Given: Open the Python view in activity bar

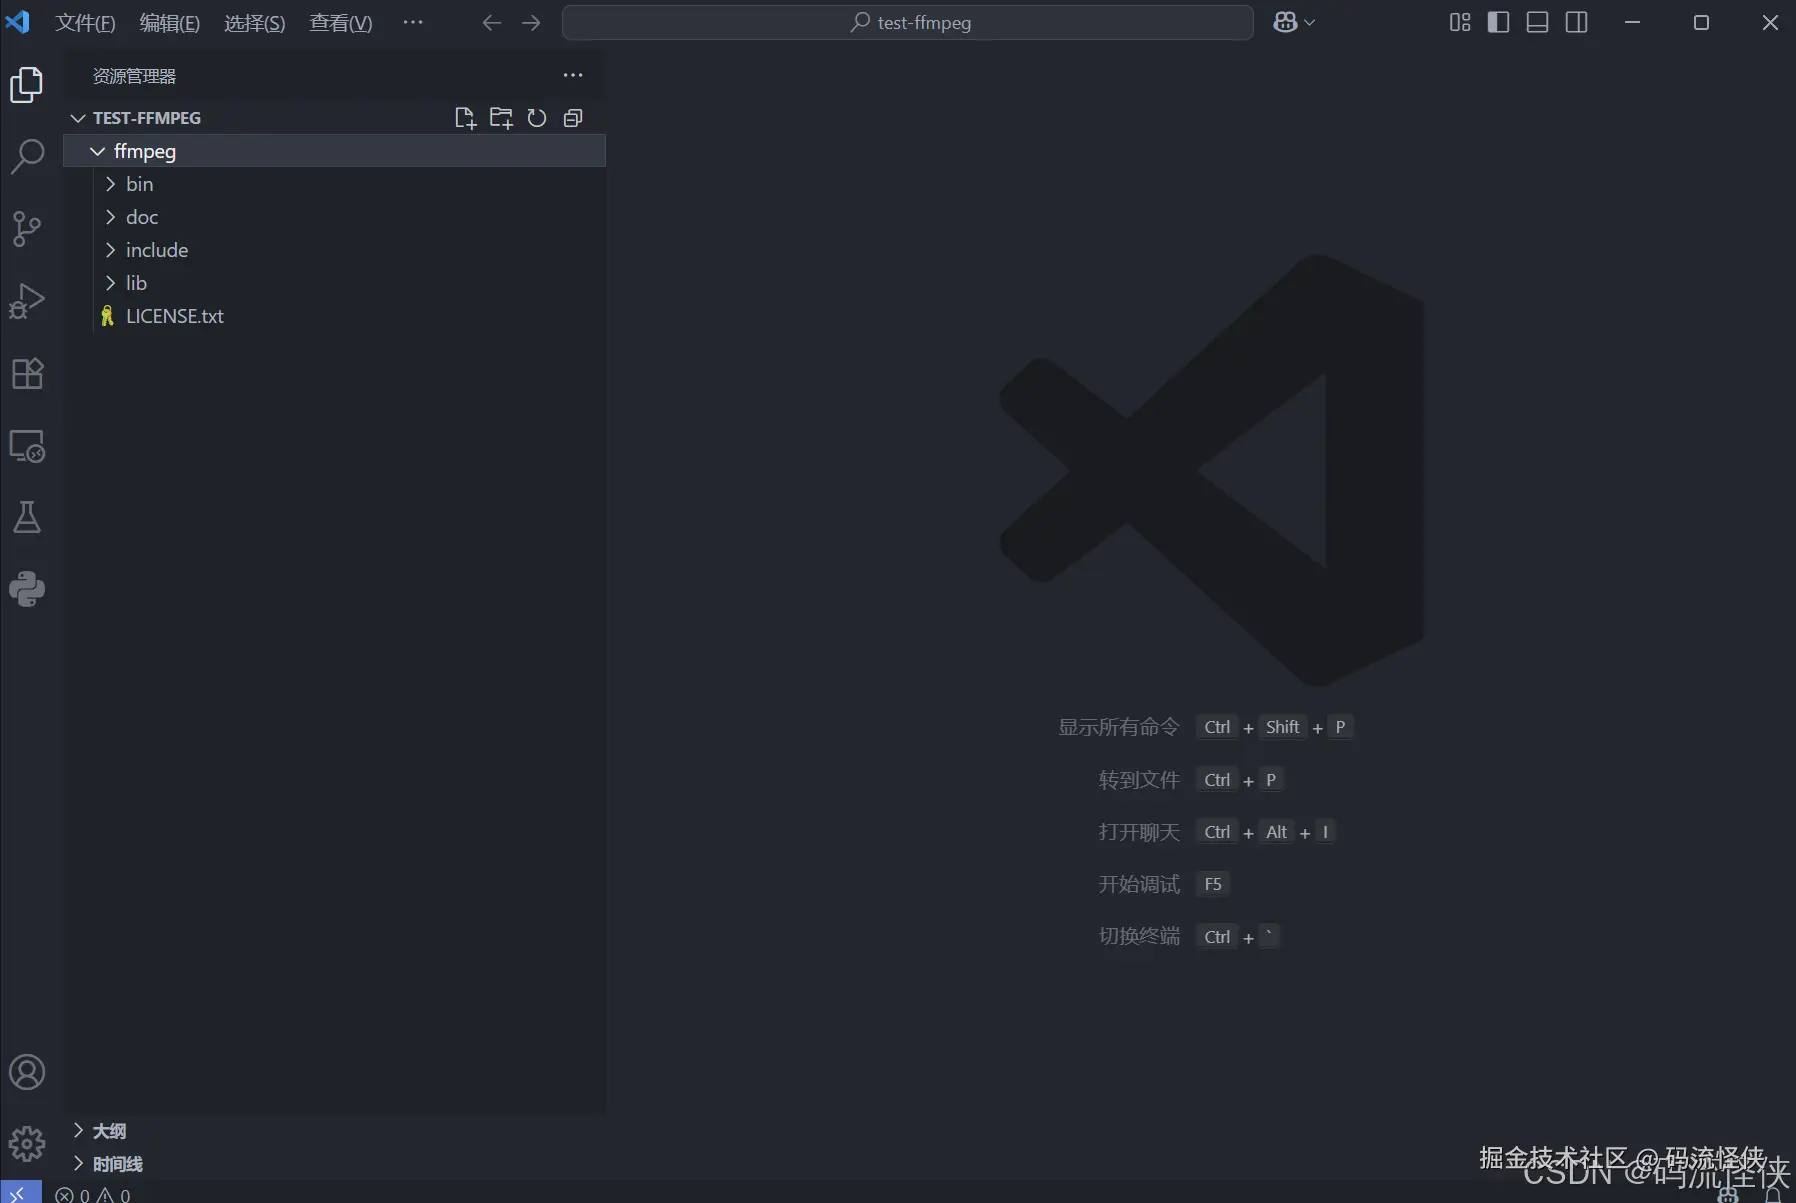Looking at the screenshot, I should pyautogui.click(x=27, y=589).
